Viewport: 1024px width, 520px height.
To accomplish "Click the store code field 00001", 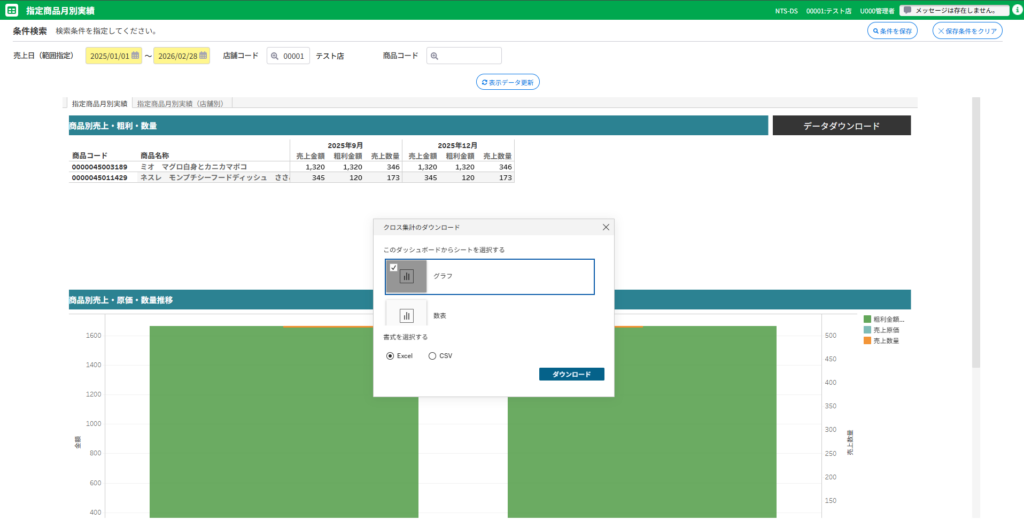I will click(288, 56).
